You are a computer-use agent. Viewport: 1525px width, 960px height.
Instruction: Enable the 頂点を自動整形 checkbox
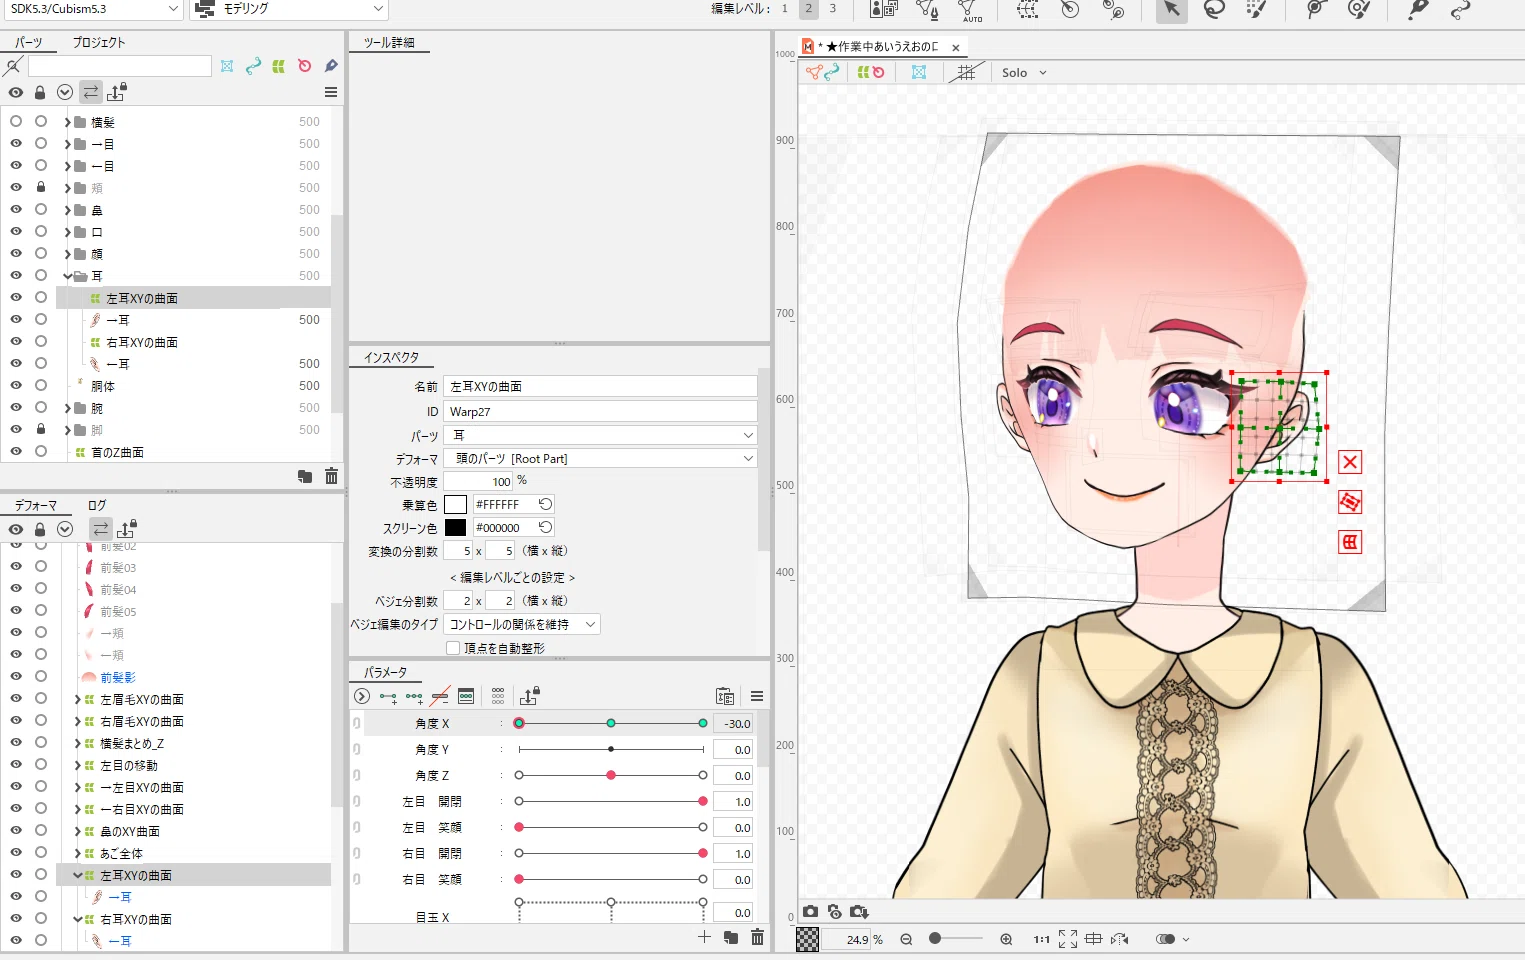click(453, 648)
